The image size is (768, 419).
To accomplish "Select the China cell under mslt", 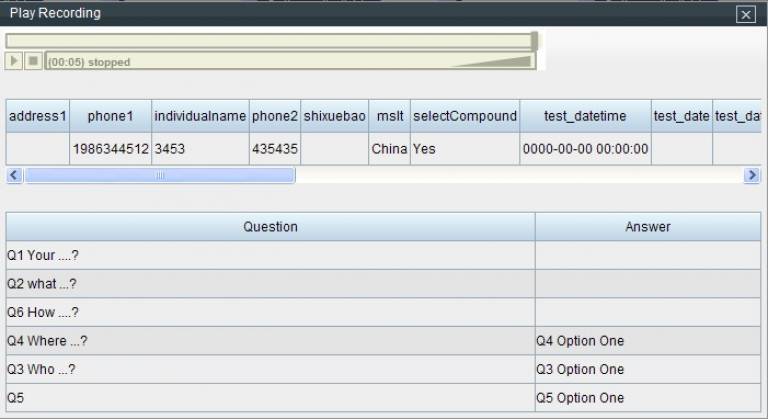I will (390, 149).
